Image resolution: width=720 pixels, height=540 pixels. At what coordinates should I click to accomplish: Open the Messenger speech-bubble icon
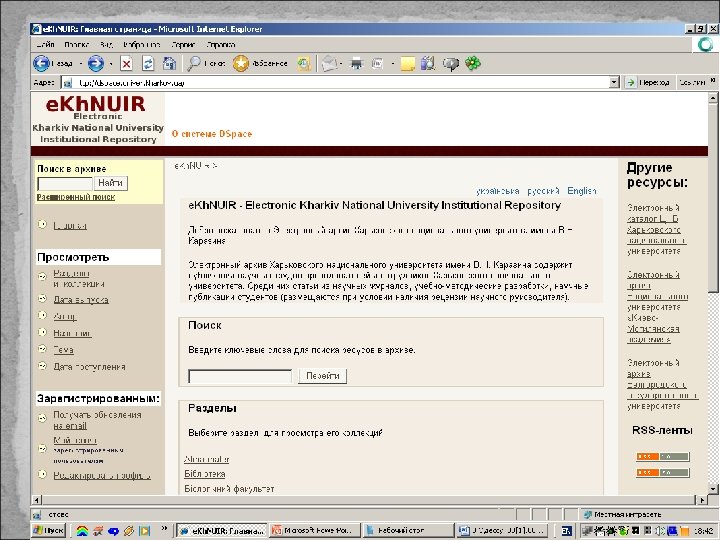450,64
